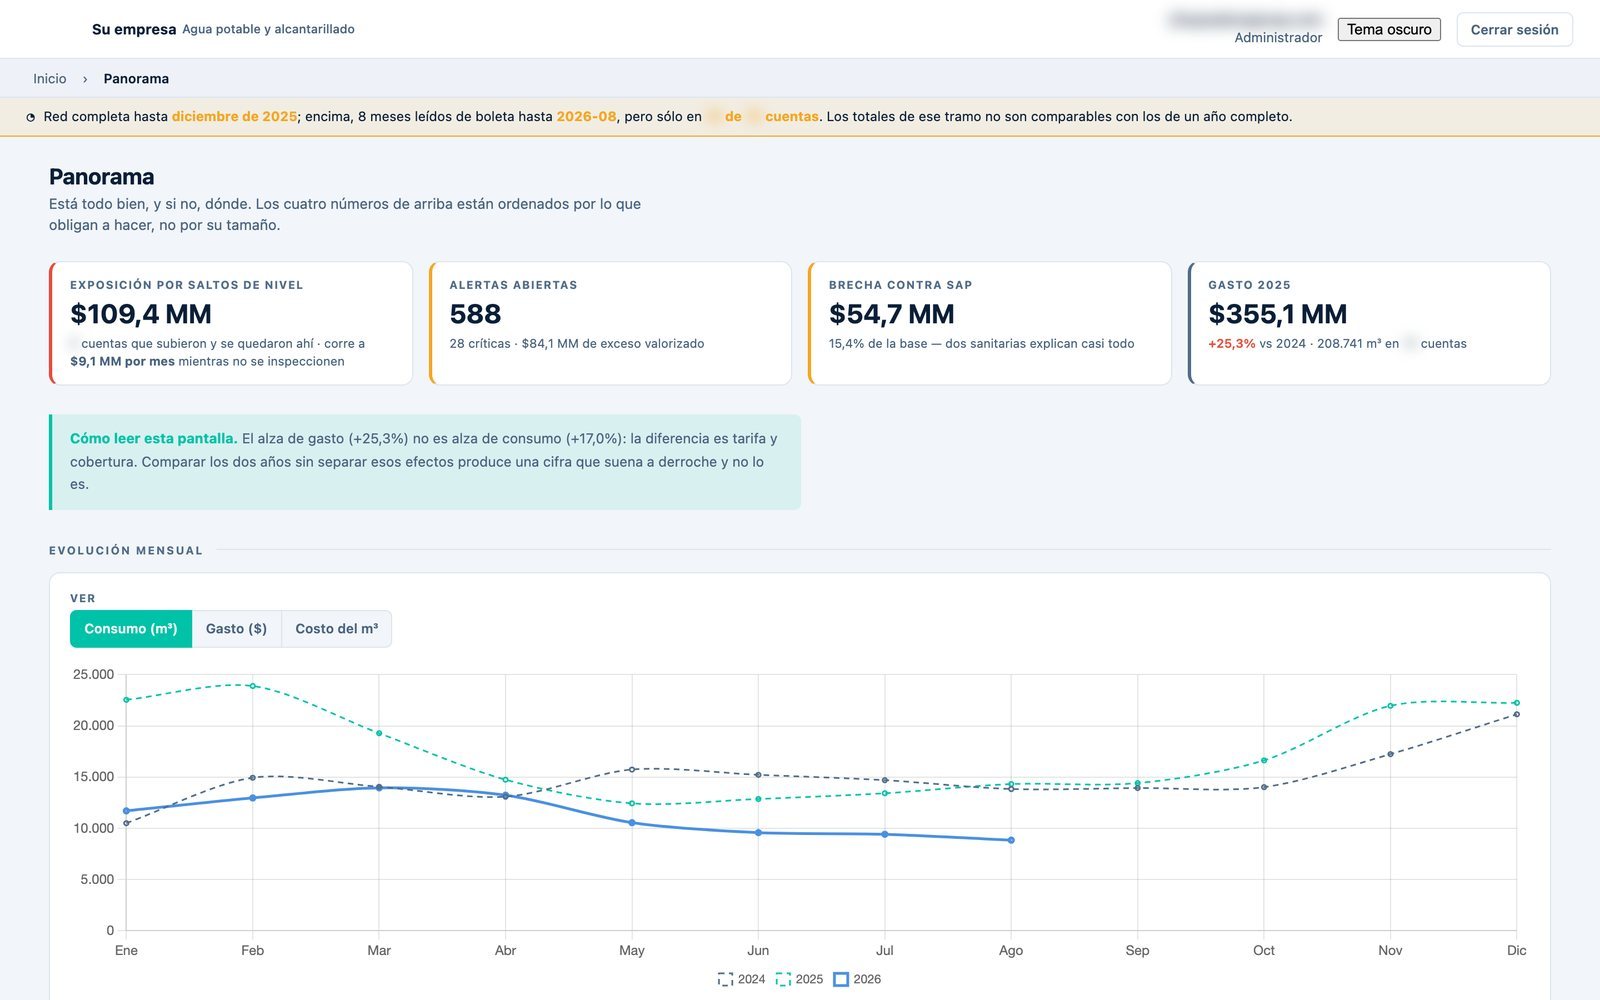Select the Panorama breadcrumb item
1600x1000 pixels.
[x=136, y=79]
